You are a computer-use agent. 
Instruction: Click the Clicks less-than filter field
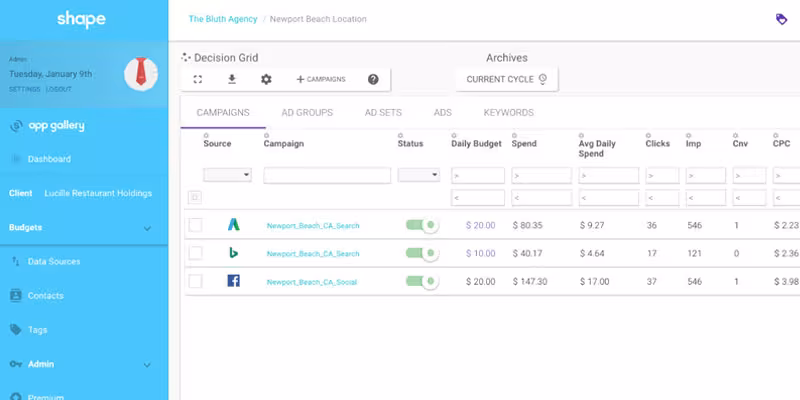click(x=662, y=197)
